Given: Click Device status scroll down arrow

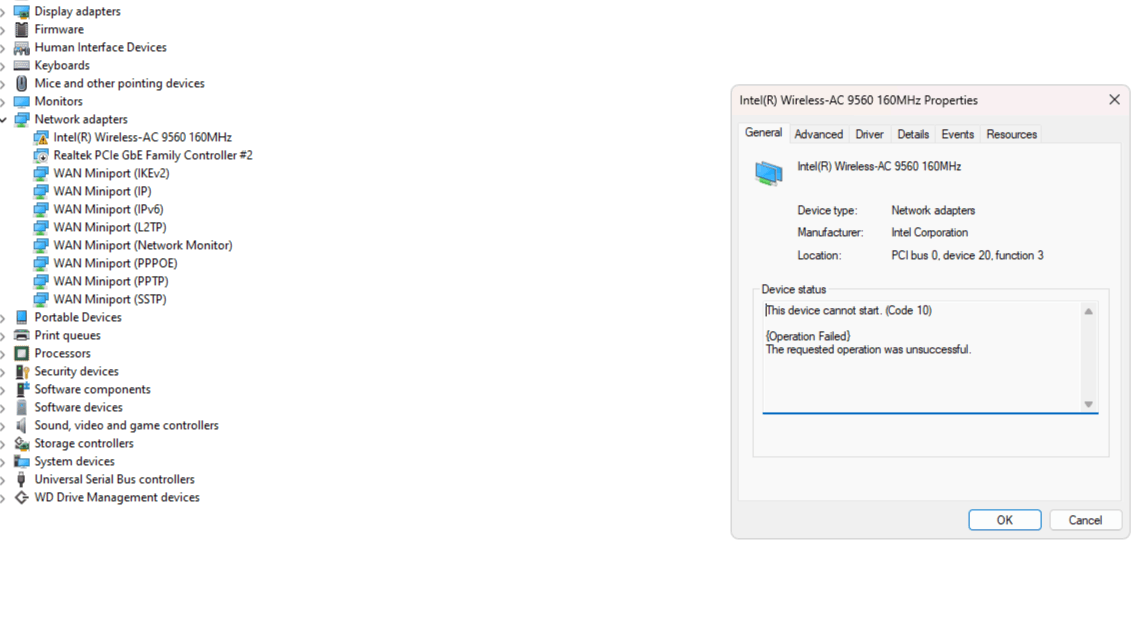Looking at the screenshot, I should pyautogui.click(x=1088, y=405).
